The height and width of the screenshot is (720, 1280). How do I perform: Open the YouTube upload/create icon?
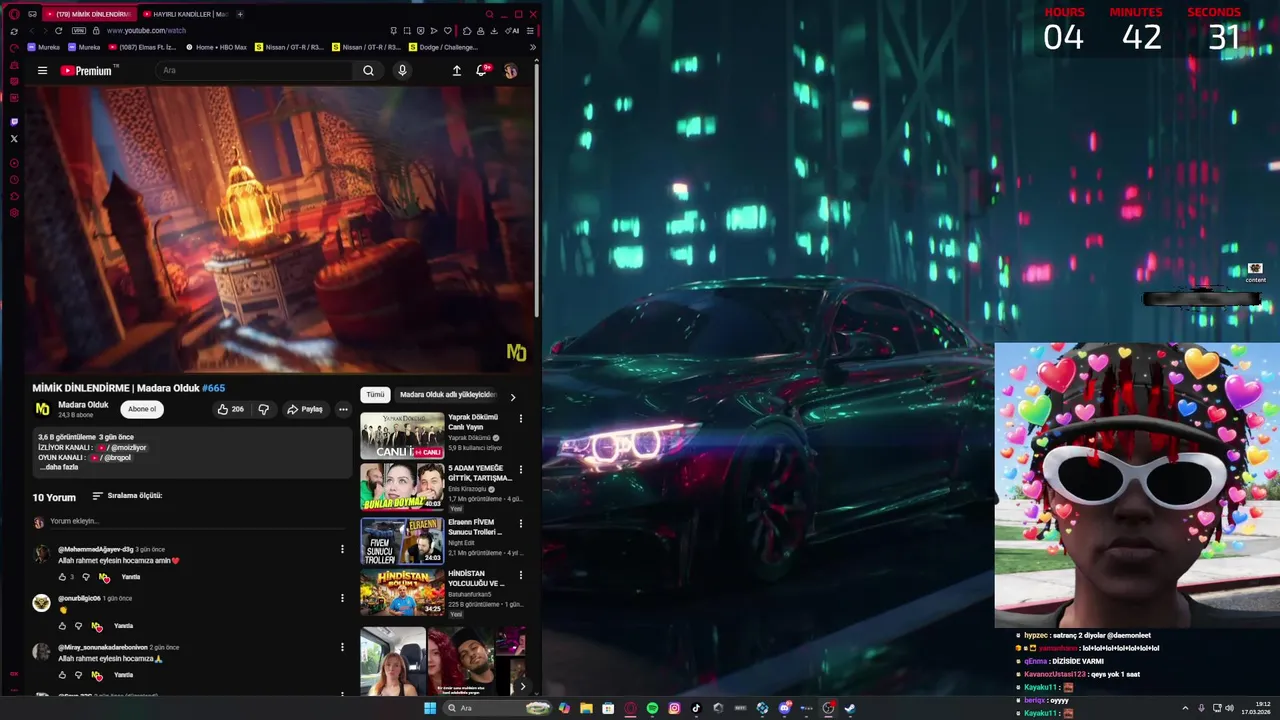[x=457, y=71]
